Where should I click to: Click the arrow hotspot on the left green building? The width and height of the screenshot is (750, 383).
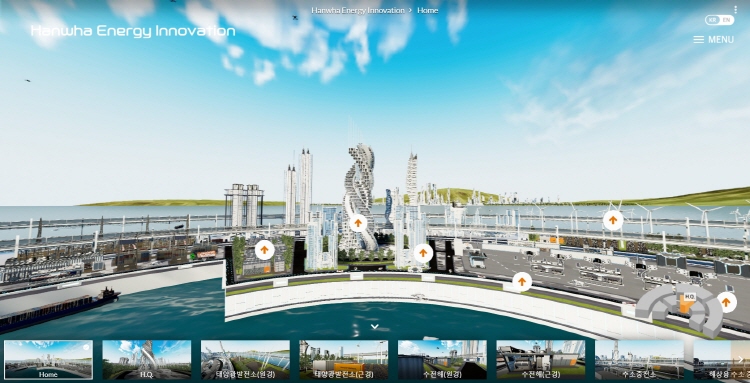point(265,250)
